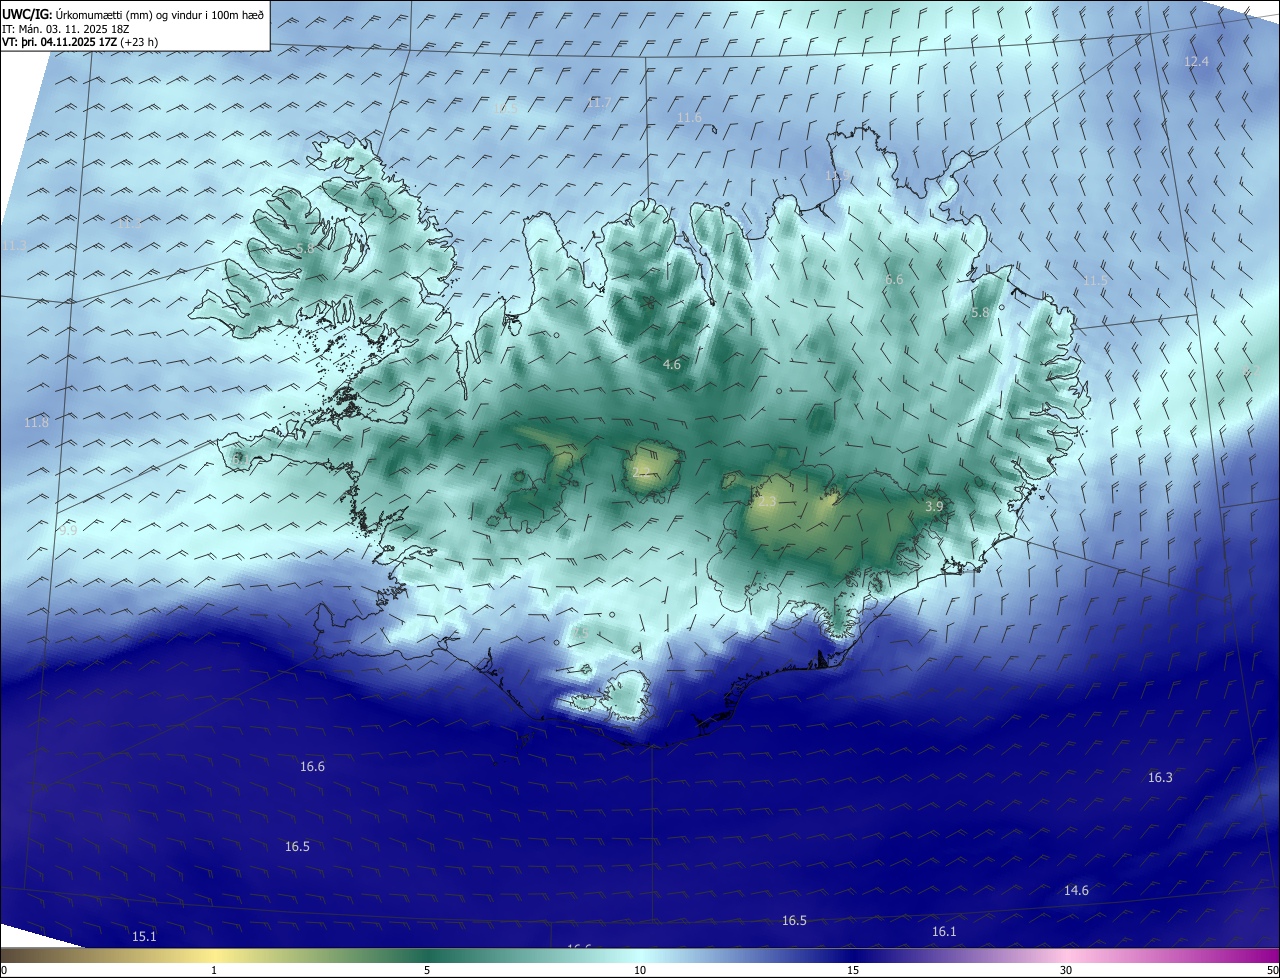The height and width of the screenshot is (978, 1280).
Task: Click the initial time line 'IT: Mán. 03. 11. 2025 18Z'
Action: 67,28
